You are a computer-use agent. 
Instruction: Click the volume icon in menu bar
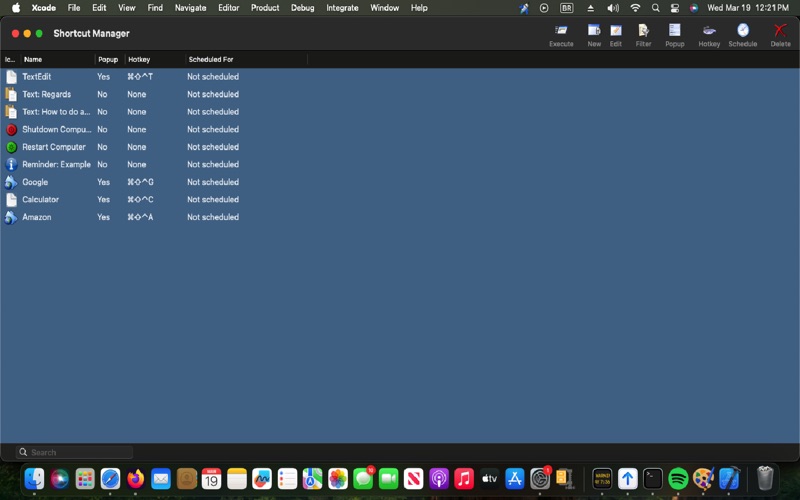[x=613, y=8]
